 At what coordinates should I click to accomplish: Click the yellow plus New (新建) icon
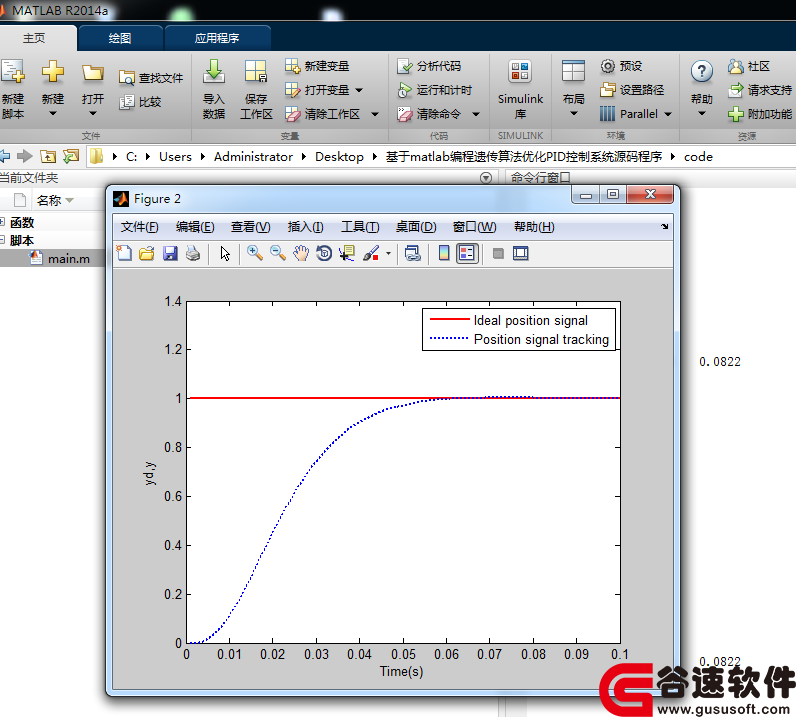coord(53,72)
